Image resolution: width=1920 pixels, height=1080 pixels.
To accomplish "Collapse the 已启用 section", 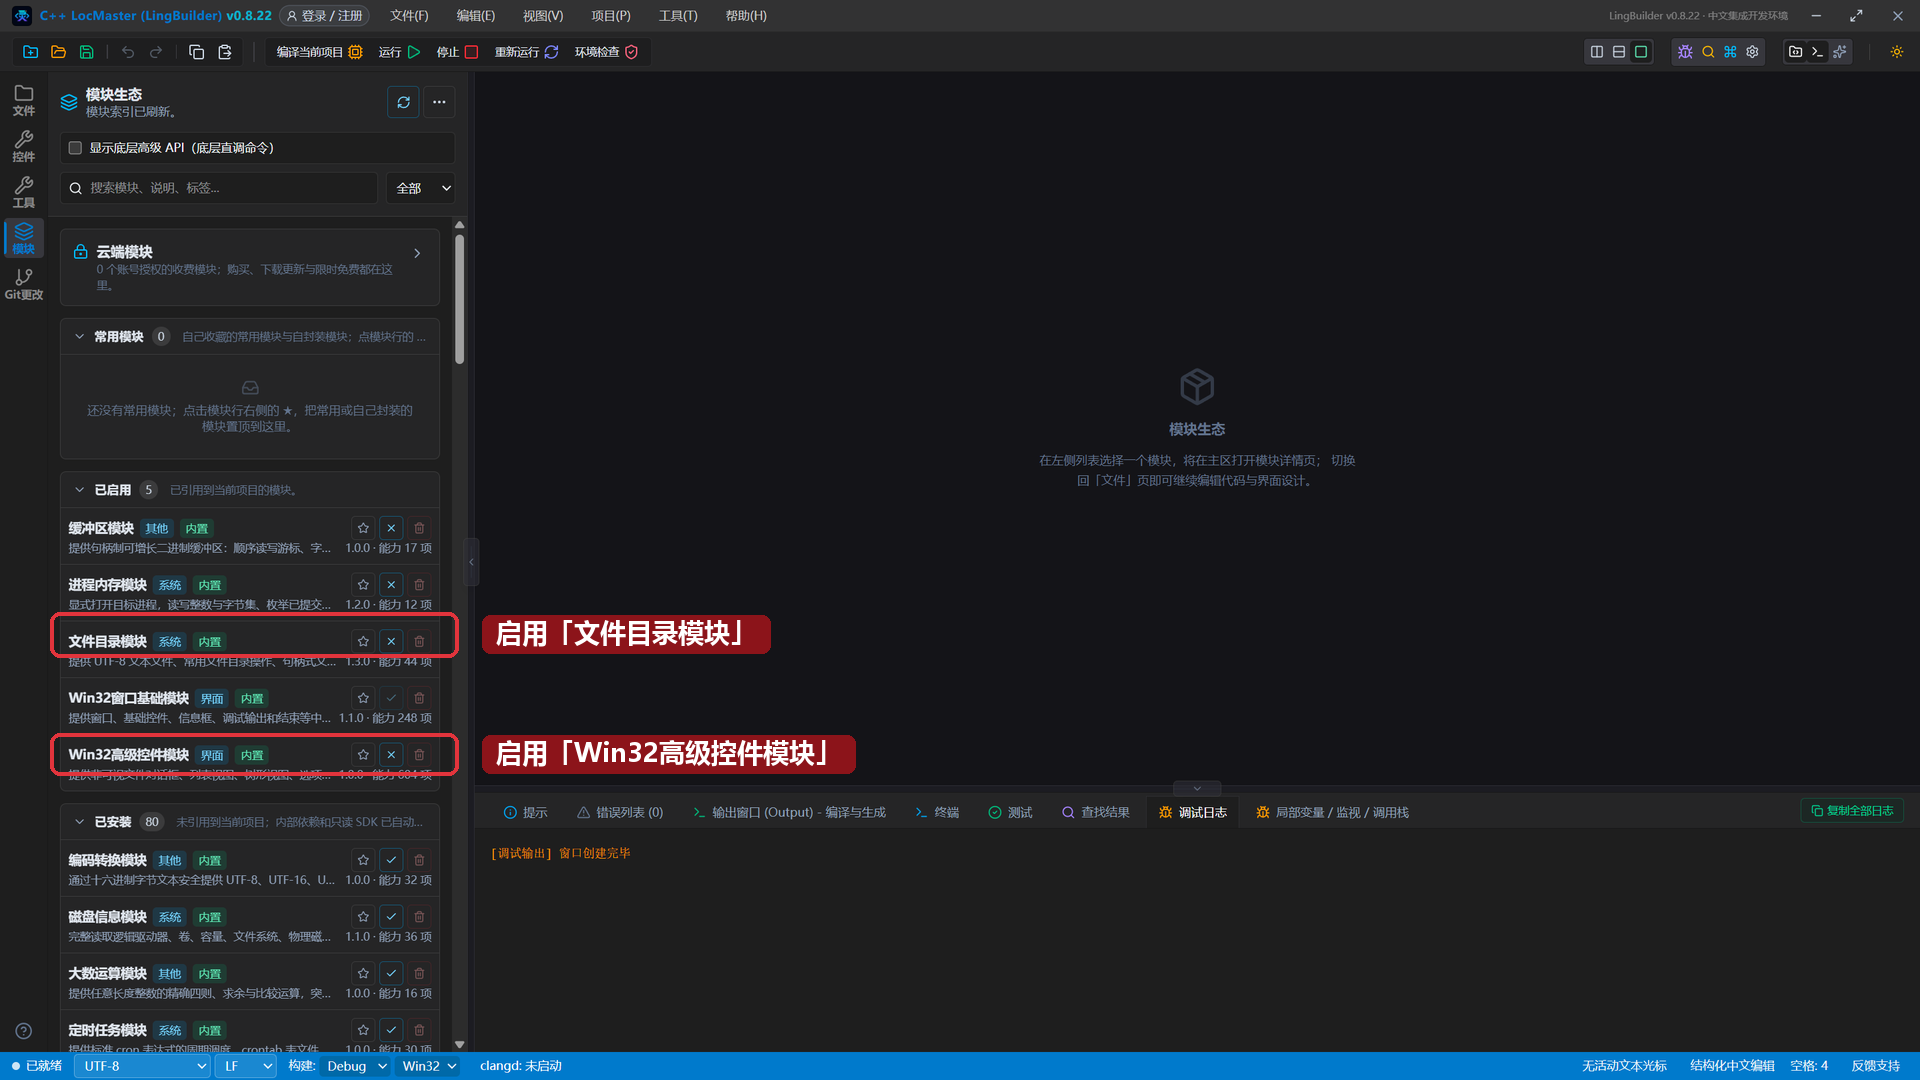I will coord(79,490).
